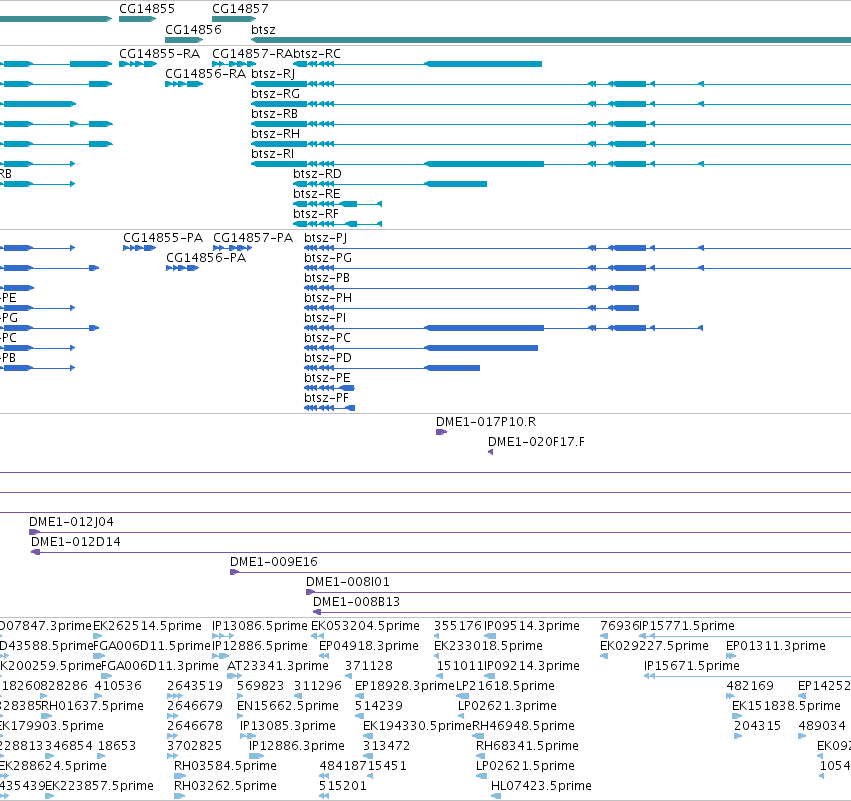Select EST label EK029227.5prime
Image resolution: width=851 pixels, height=801 pixels.
pos(654,646)
